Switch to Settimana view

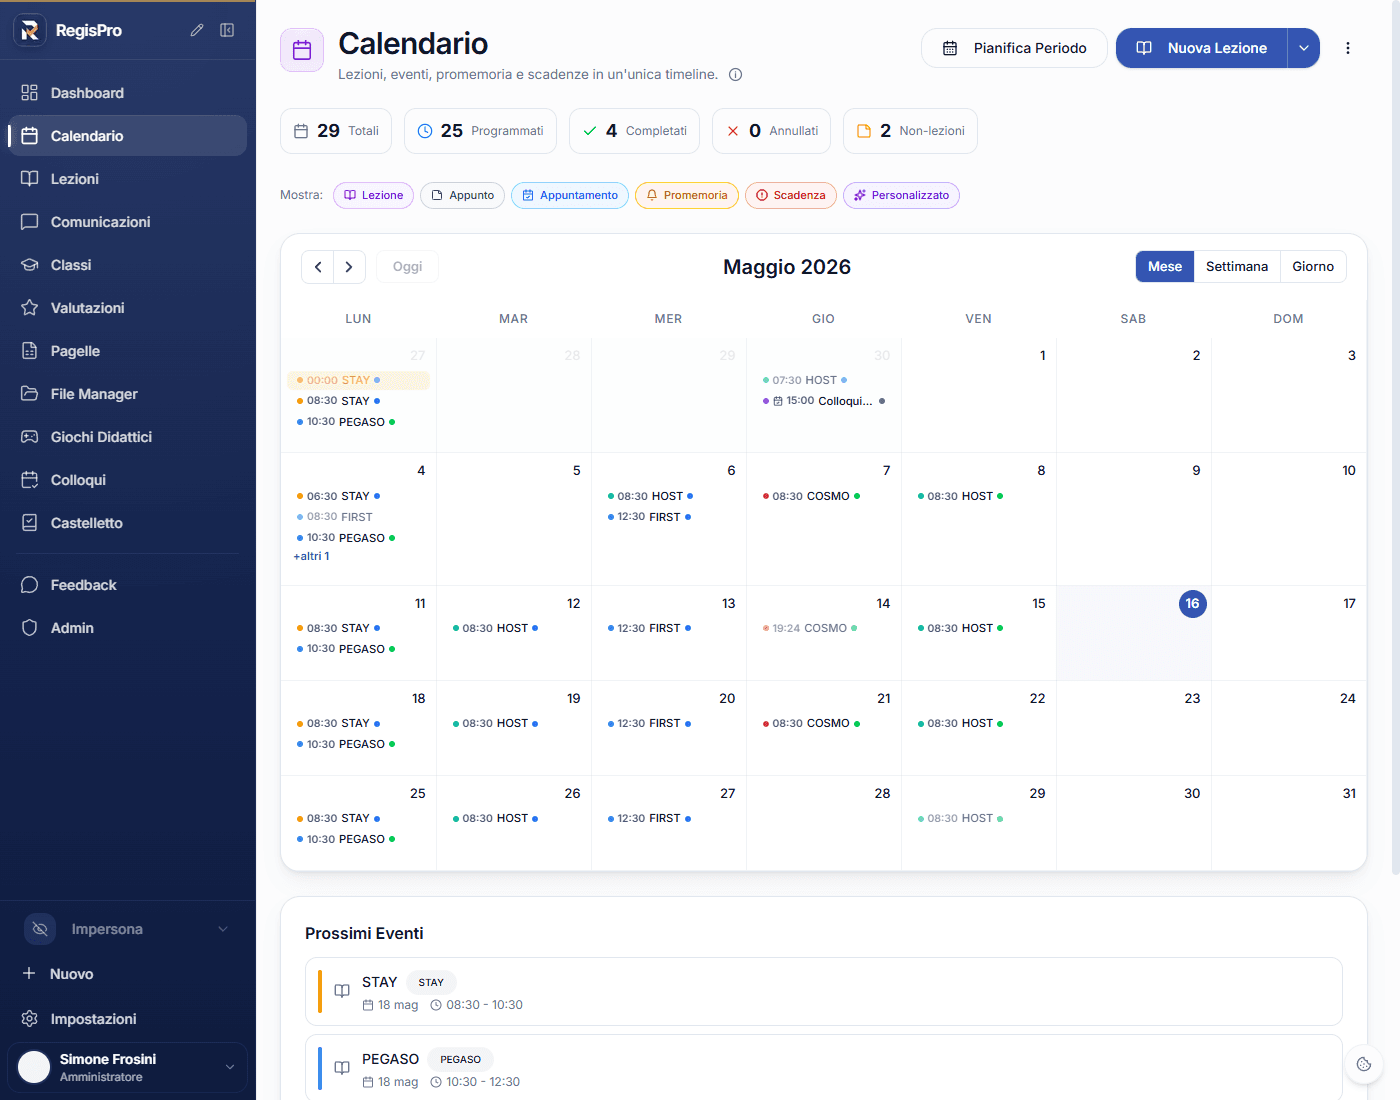tap(1237, 267)
